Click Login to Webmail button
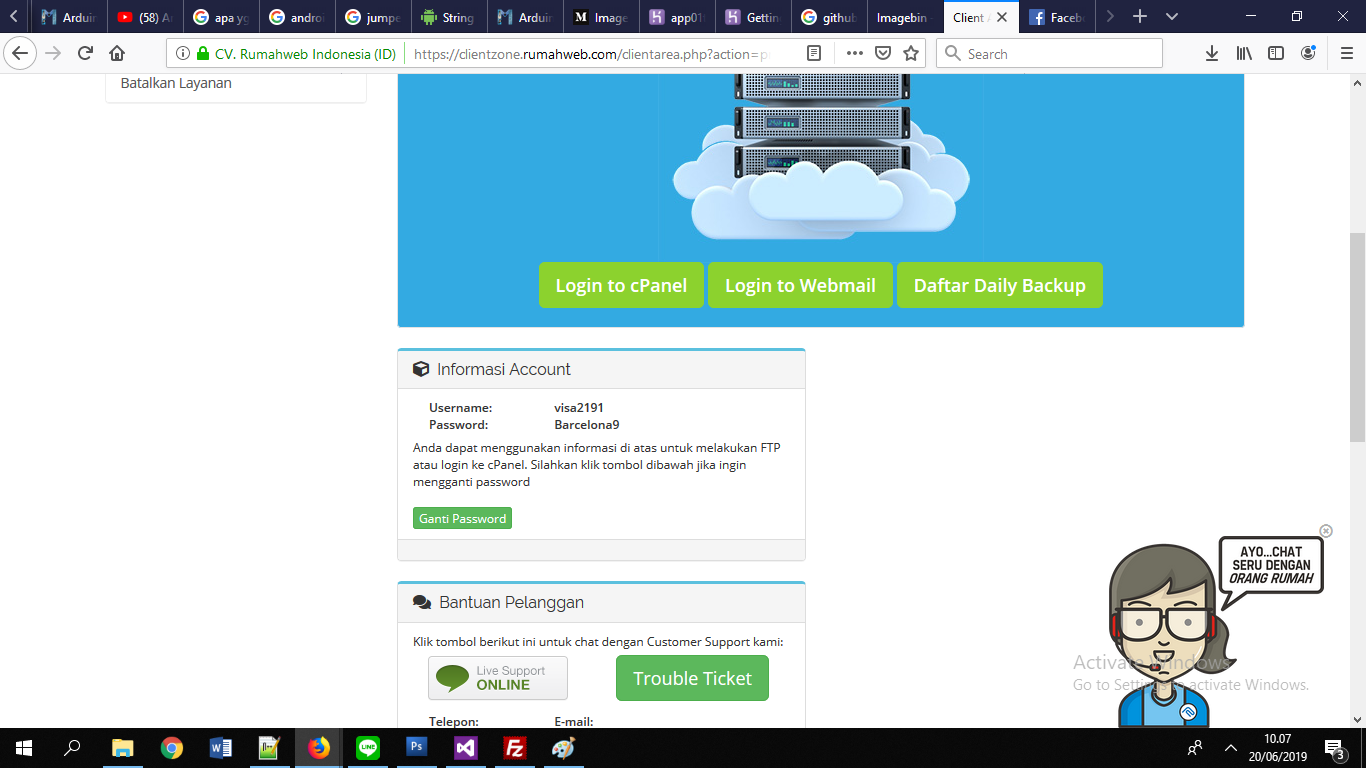Viewport: 1366px width, 768px height. [x=800, y=285]
